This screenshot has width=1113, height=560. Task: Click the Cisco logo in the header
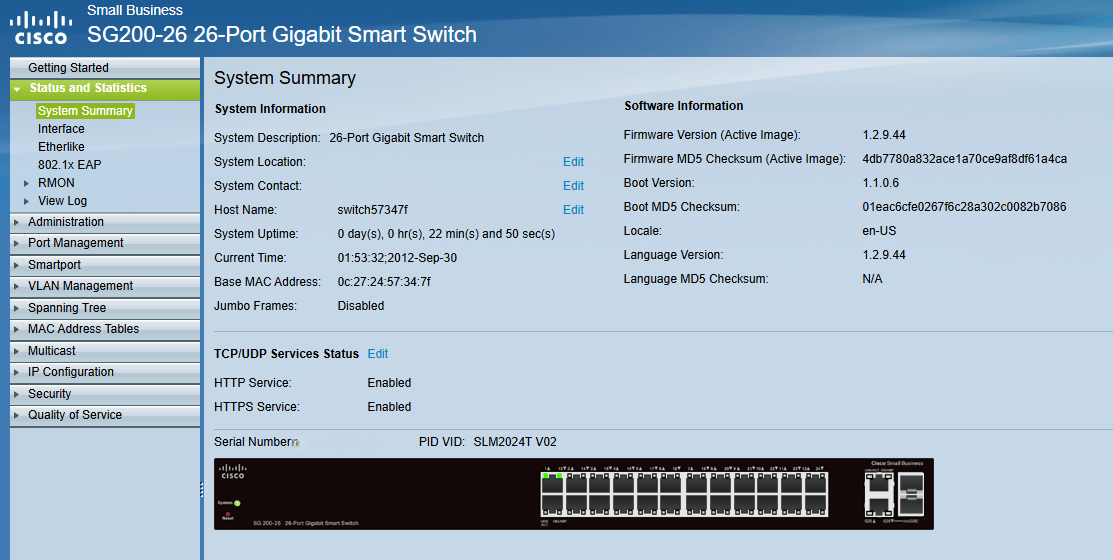[39, 28]
